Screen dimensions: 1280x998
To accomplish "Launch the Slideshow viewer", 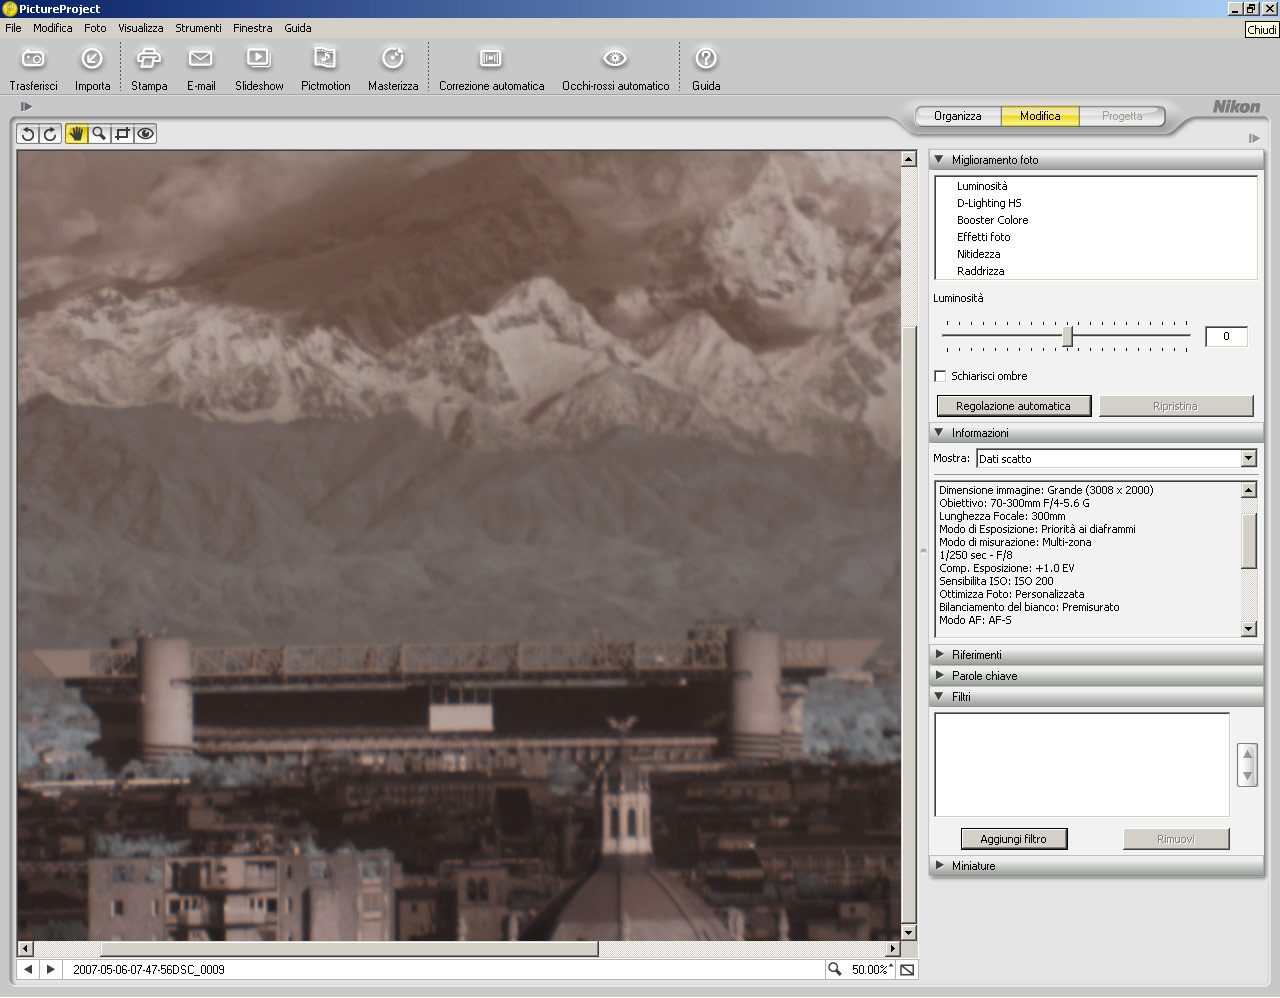I will coord(258,59).
